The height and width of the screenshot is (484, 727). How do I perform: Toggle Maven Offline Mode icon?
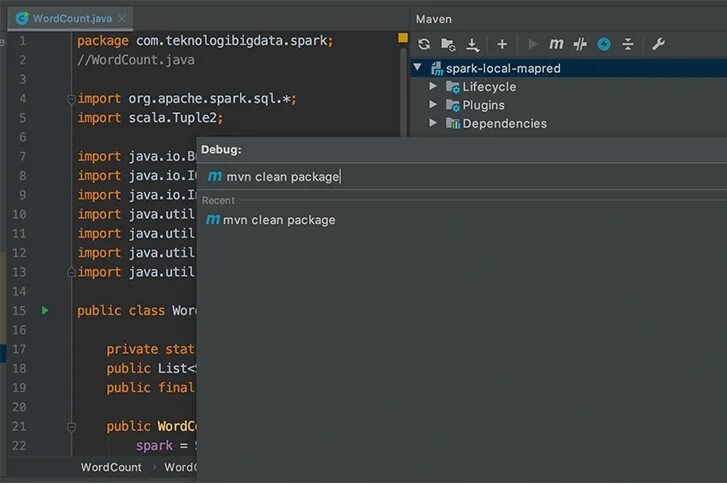(604, 44)
